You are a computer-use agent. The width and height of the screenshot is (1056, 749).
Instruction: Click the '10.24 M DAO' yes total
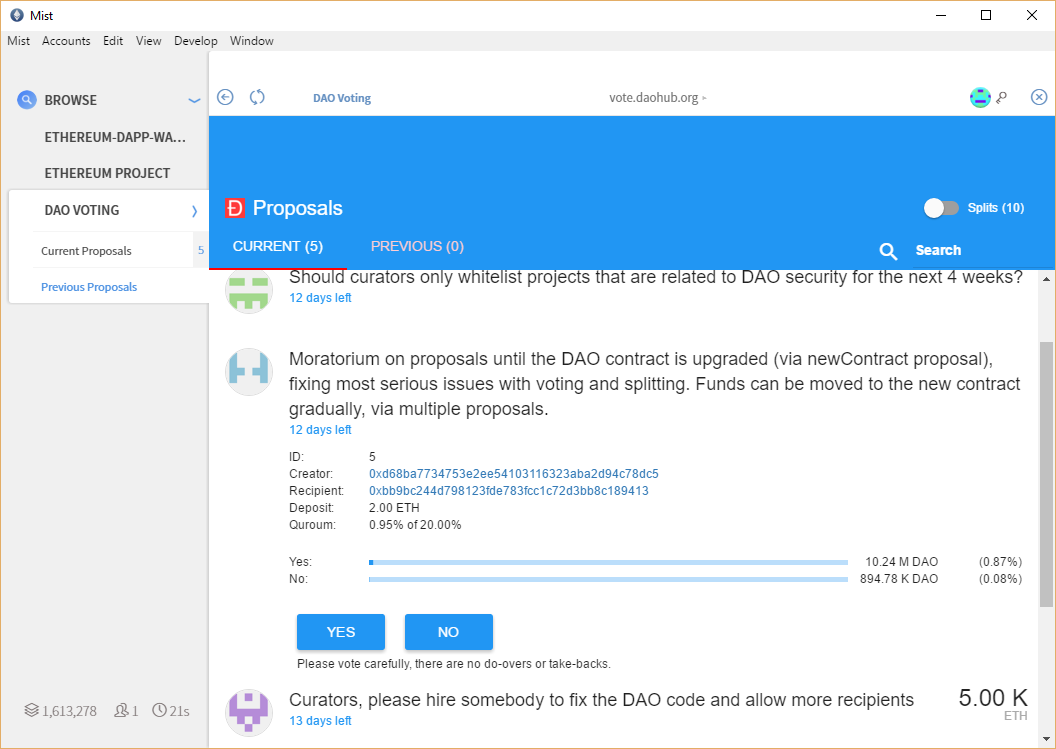[902, 562]
